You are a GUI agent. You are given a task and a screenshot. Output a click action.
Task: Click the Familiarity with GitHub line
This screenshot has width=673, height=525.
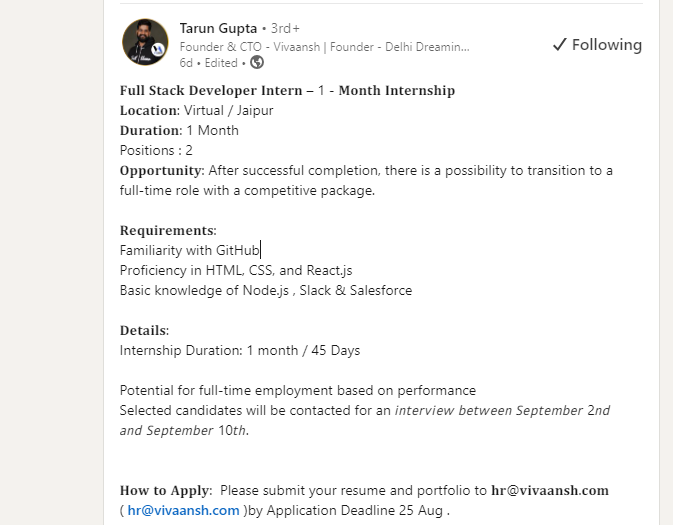tap(189, 251)
